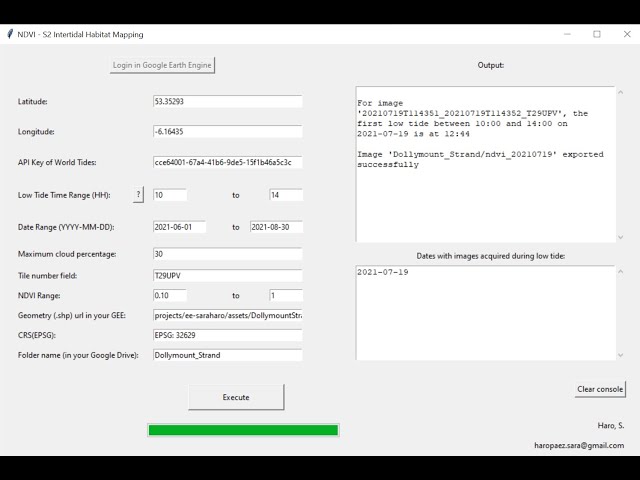
Task: Click the Clear console button
Action: 600,389
